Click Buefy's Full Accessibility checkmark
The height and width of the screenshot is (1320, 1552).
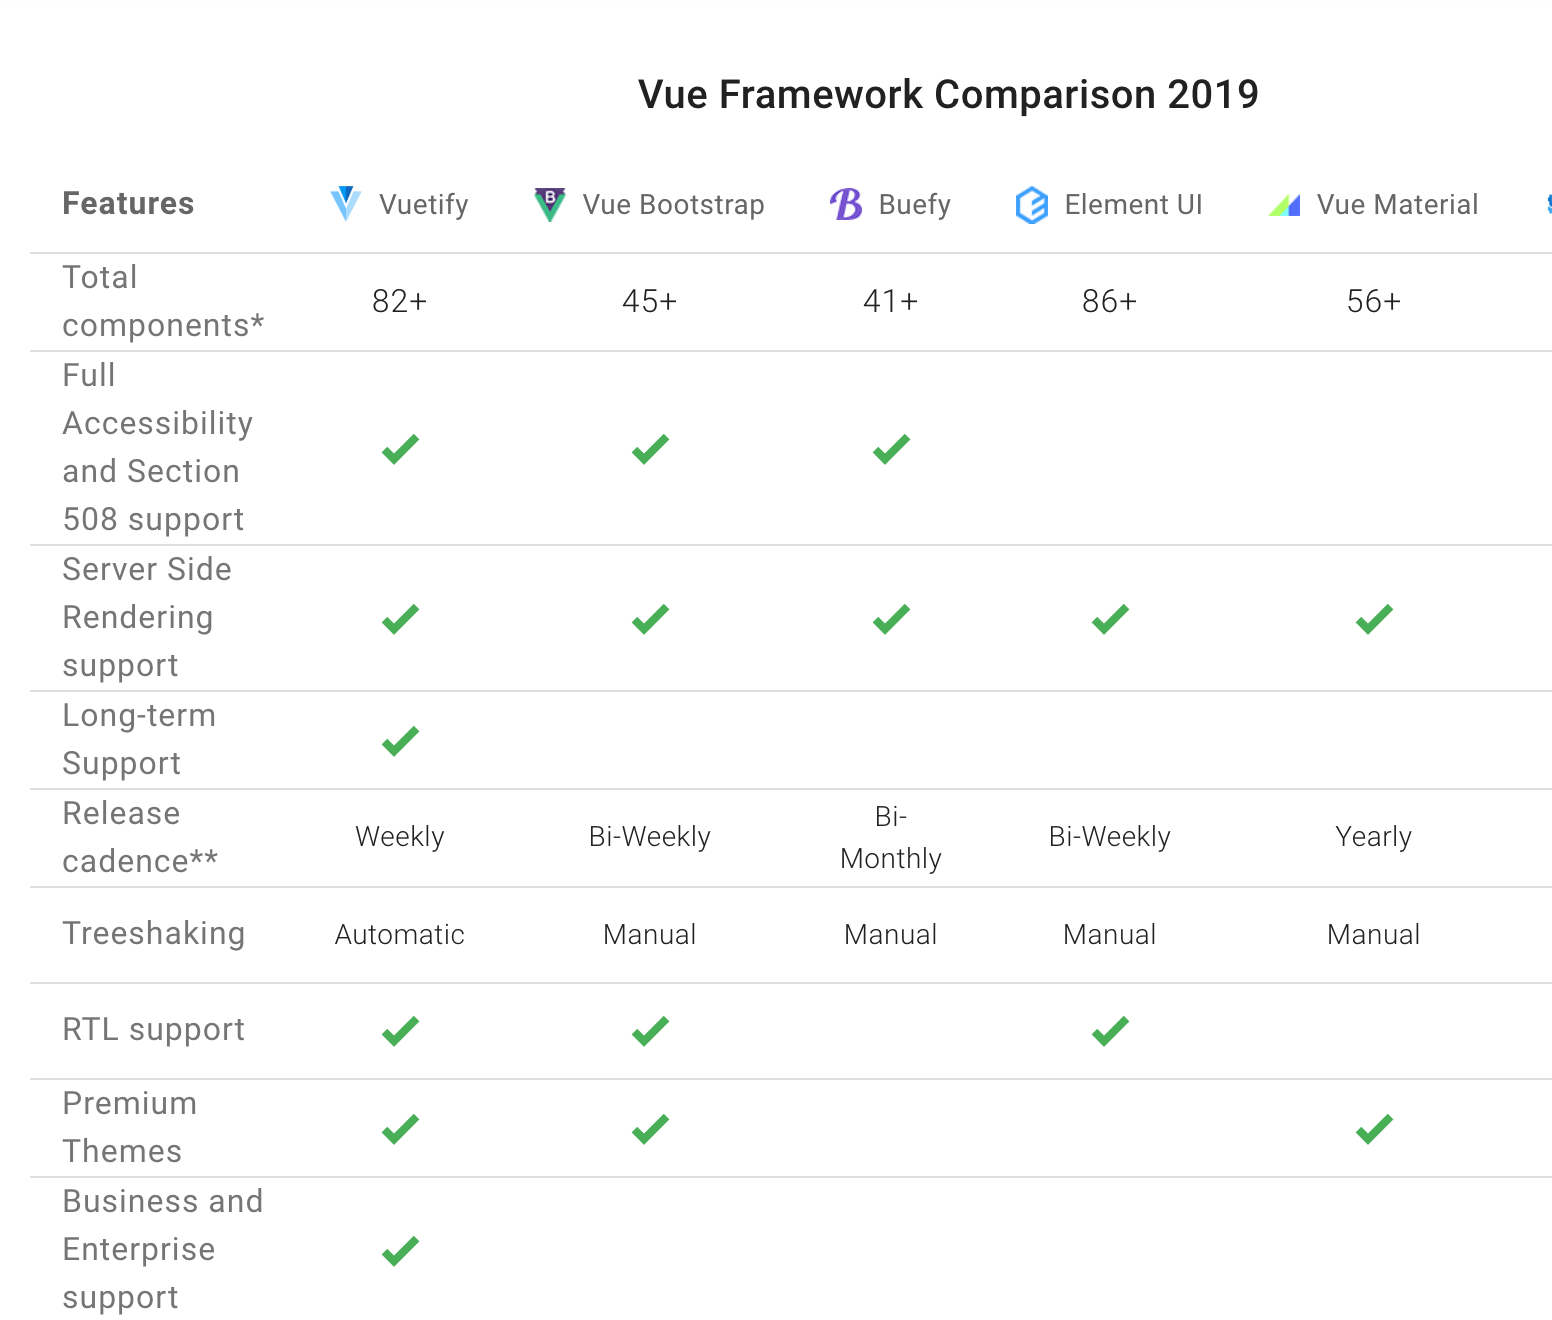(891, 449)
